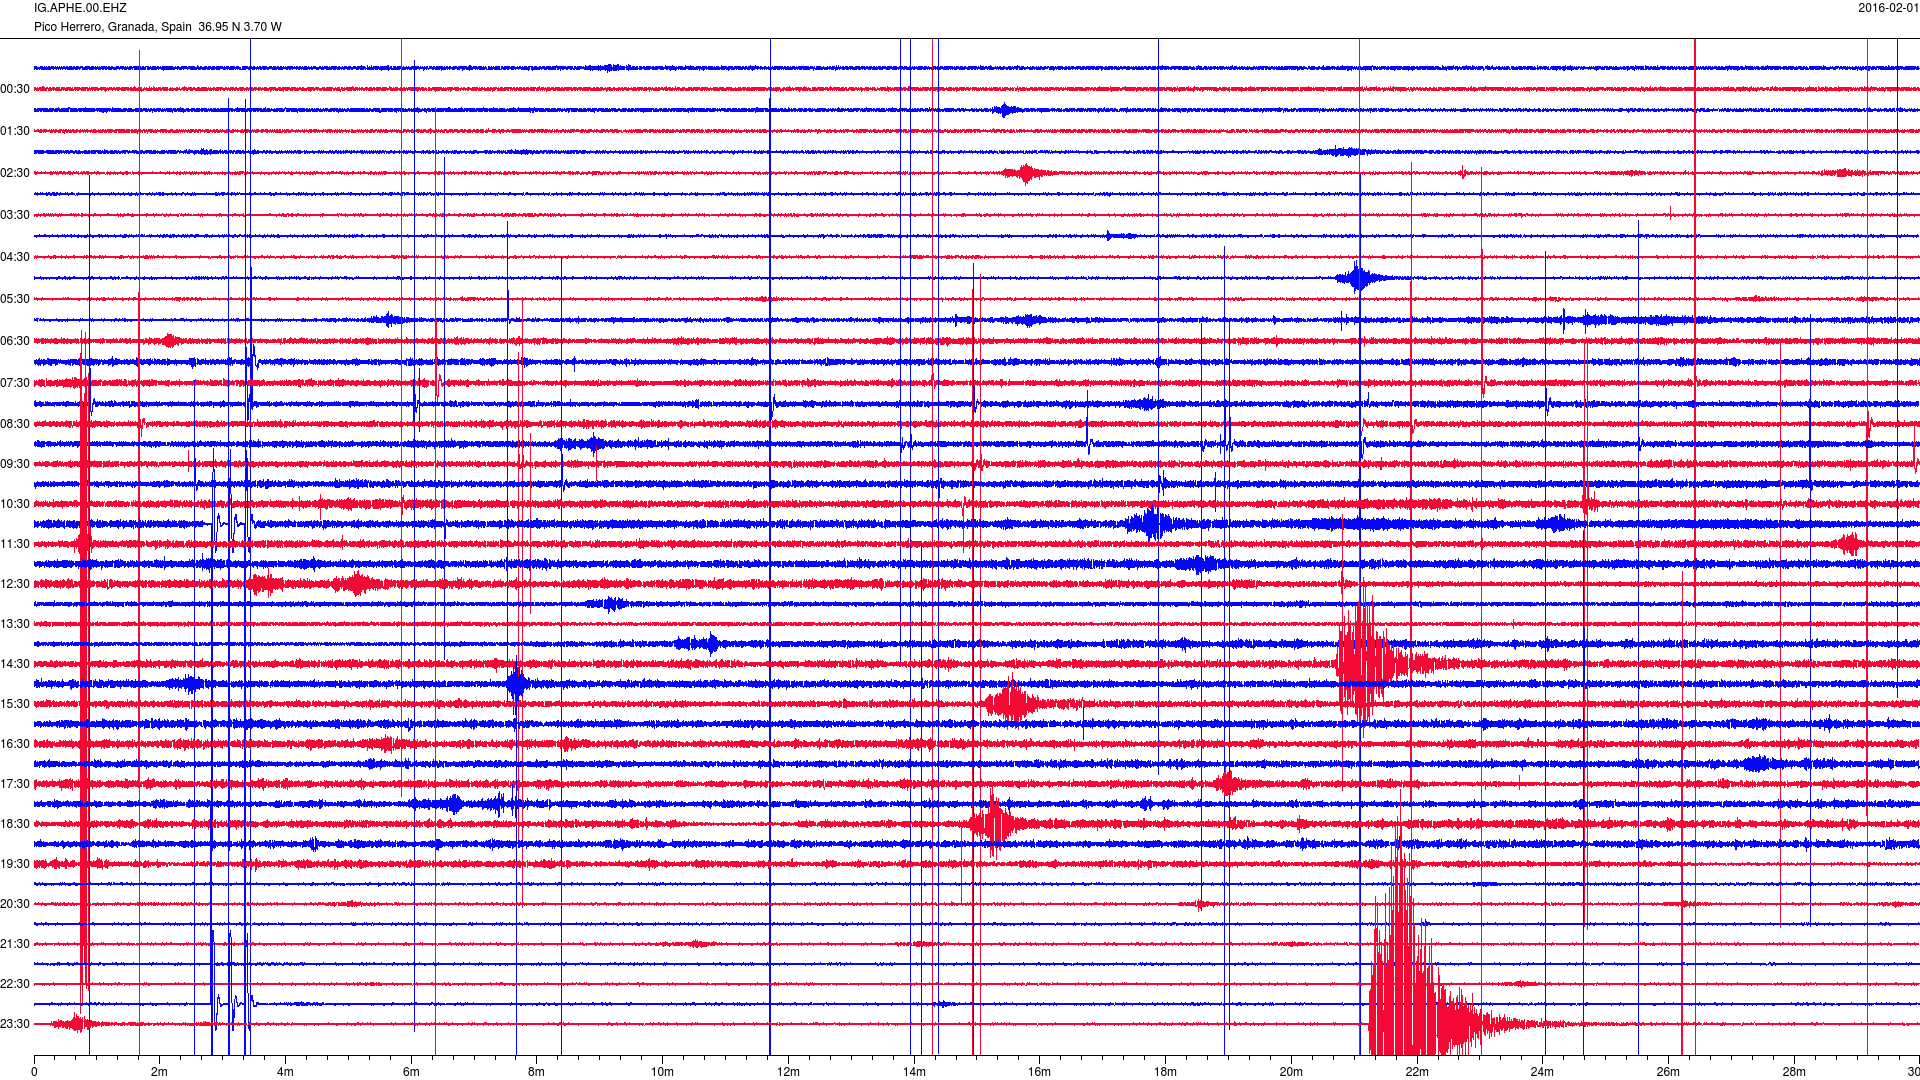Click the 12:30 time label
1920x1080 pixels.
pos(15,584)
